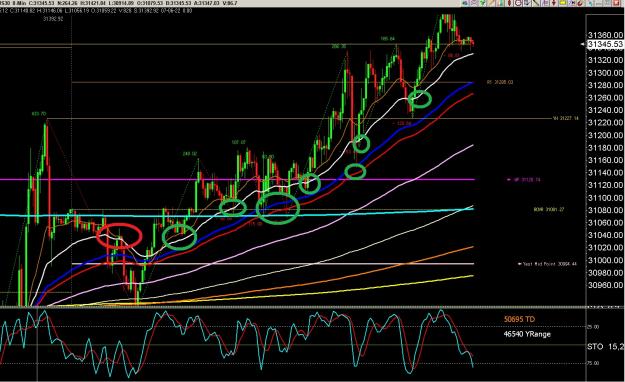Click the red vertical diamond toolbar icon
The width and height of the screenshot is (625, 382).
click(509, 3)
